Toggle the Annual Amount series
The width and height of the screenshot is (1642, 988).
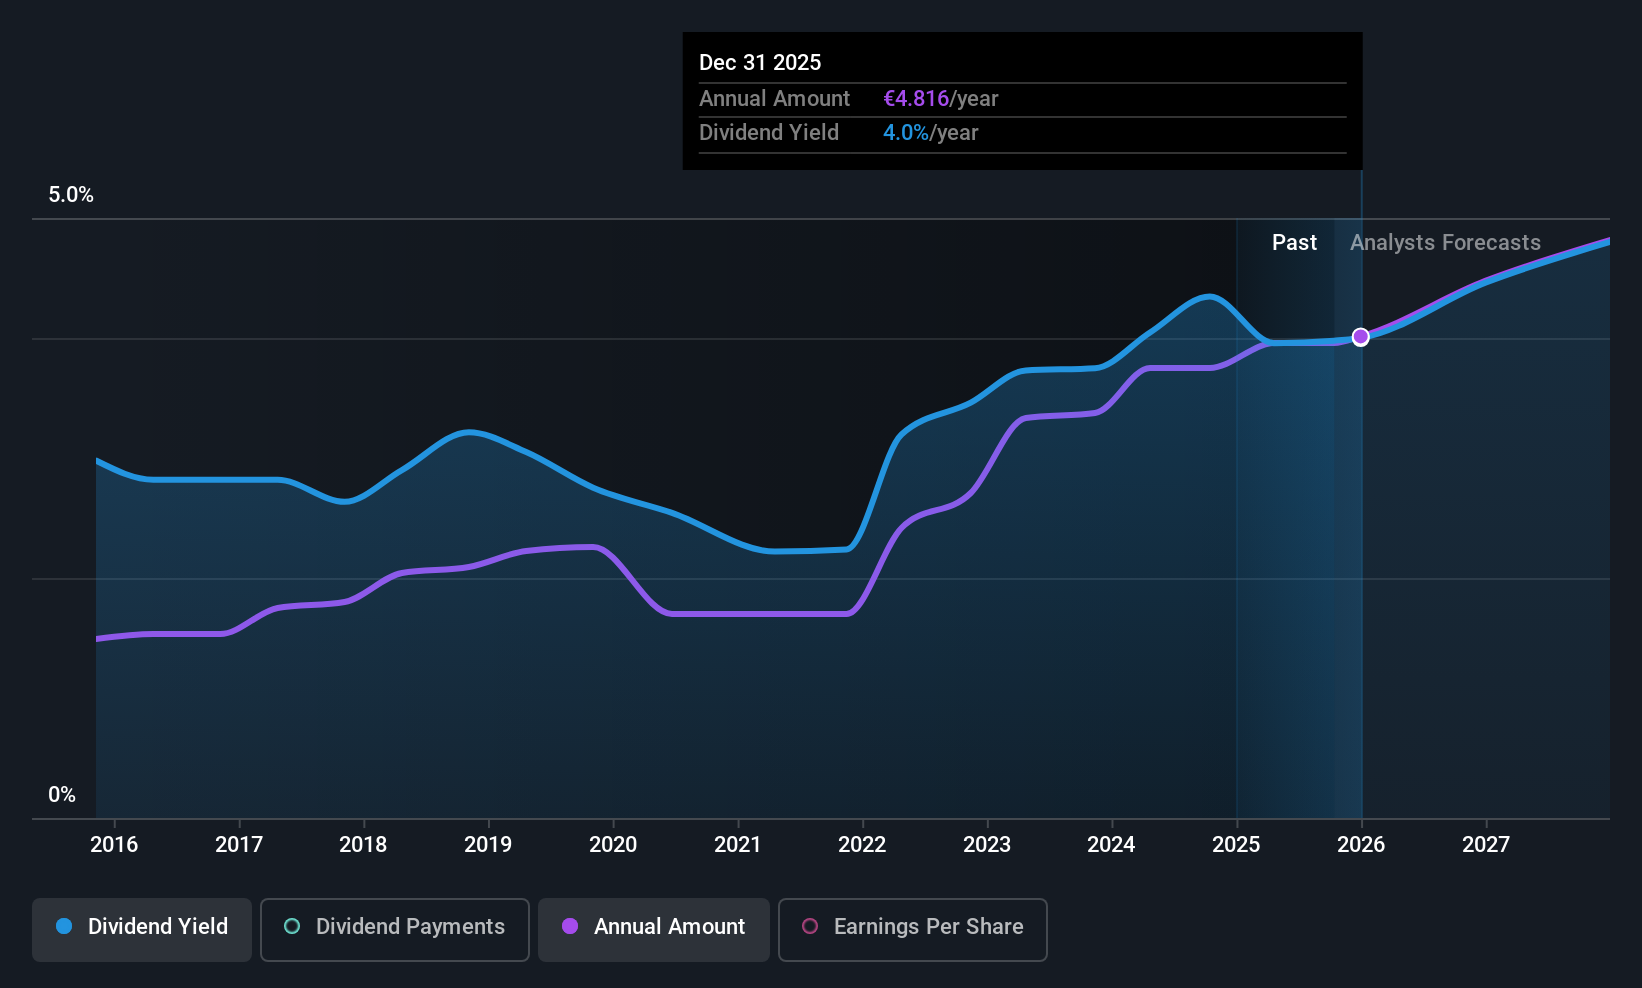pos(654,929)
